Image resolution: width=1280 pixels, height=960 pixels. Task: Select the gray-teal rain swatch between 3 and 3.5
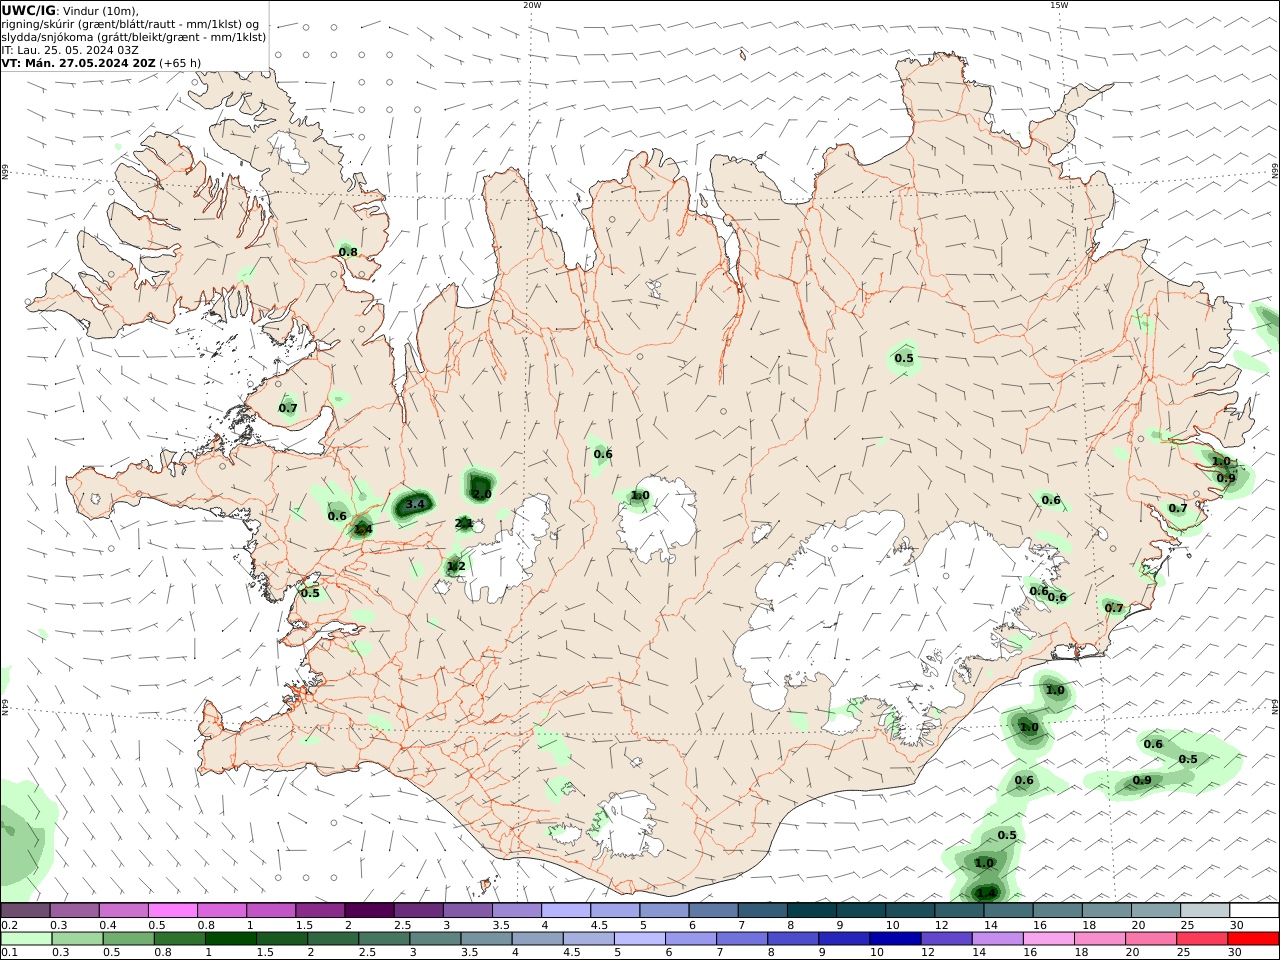(x=436, y=939)
